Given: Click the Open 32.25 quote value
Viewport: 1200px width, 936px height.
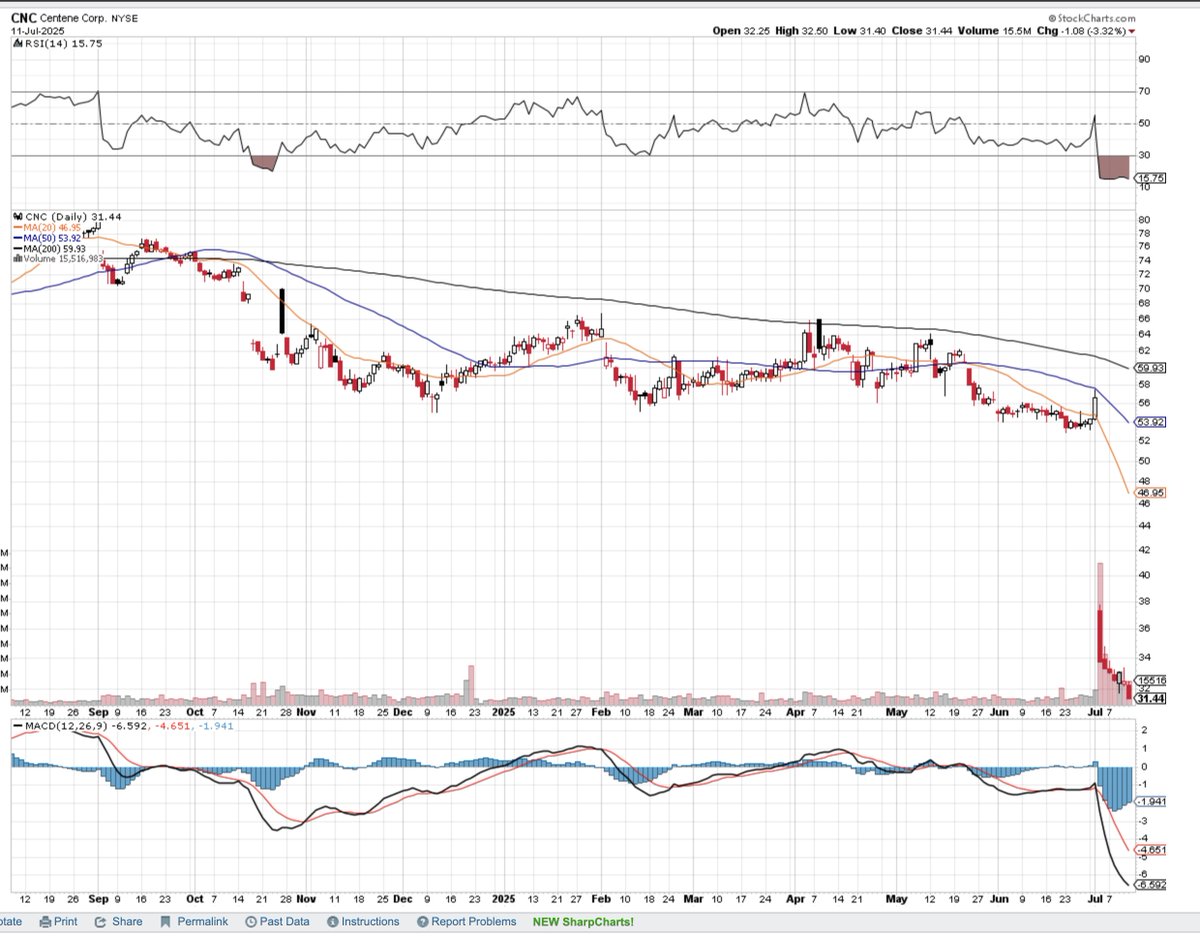Looking at the screenshot, I should (739, 31).
